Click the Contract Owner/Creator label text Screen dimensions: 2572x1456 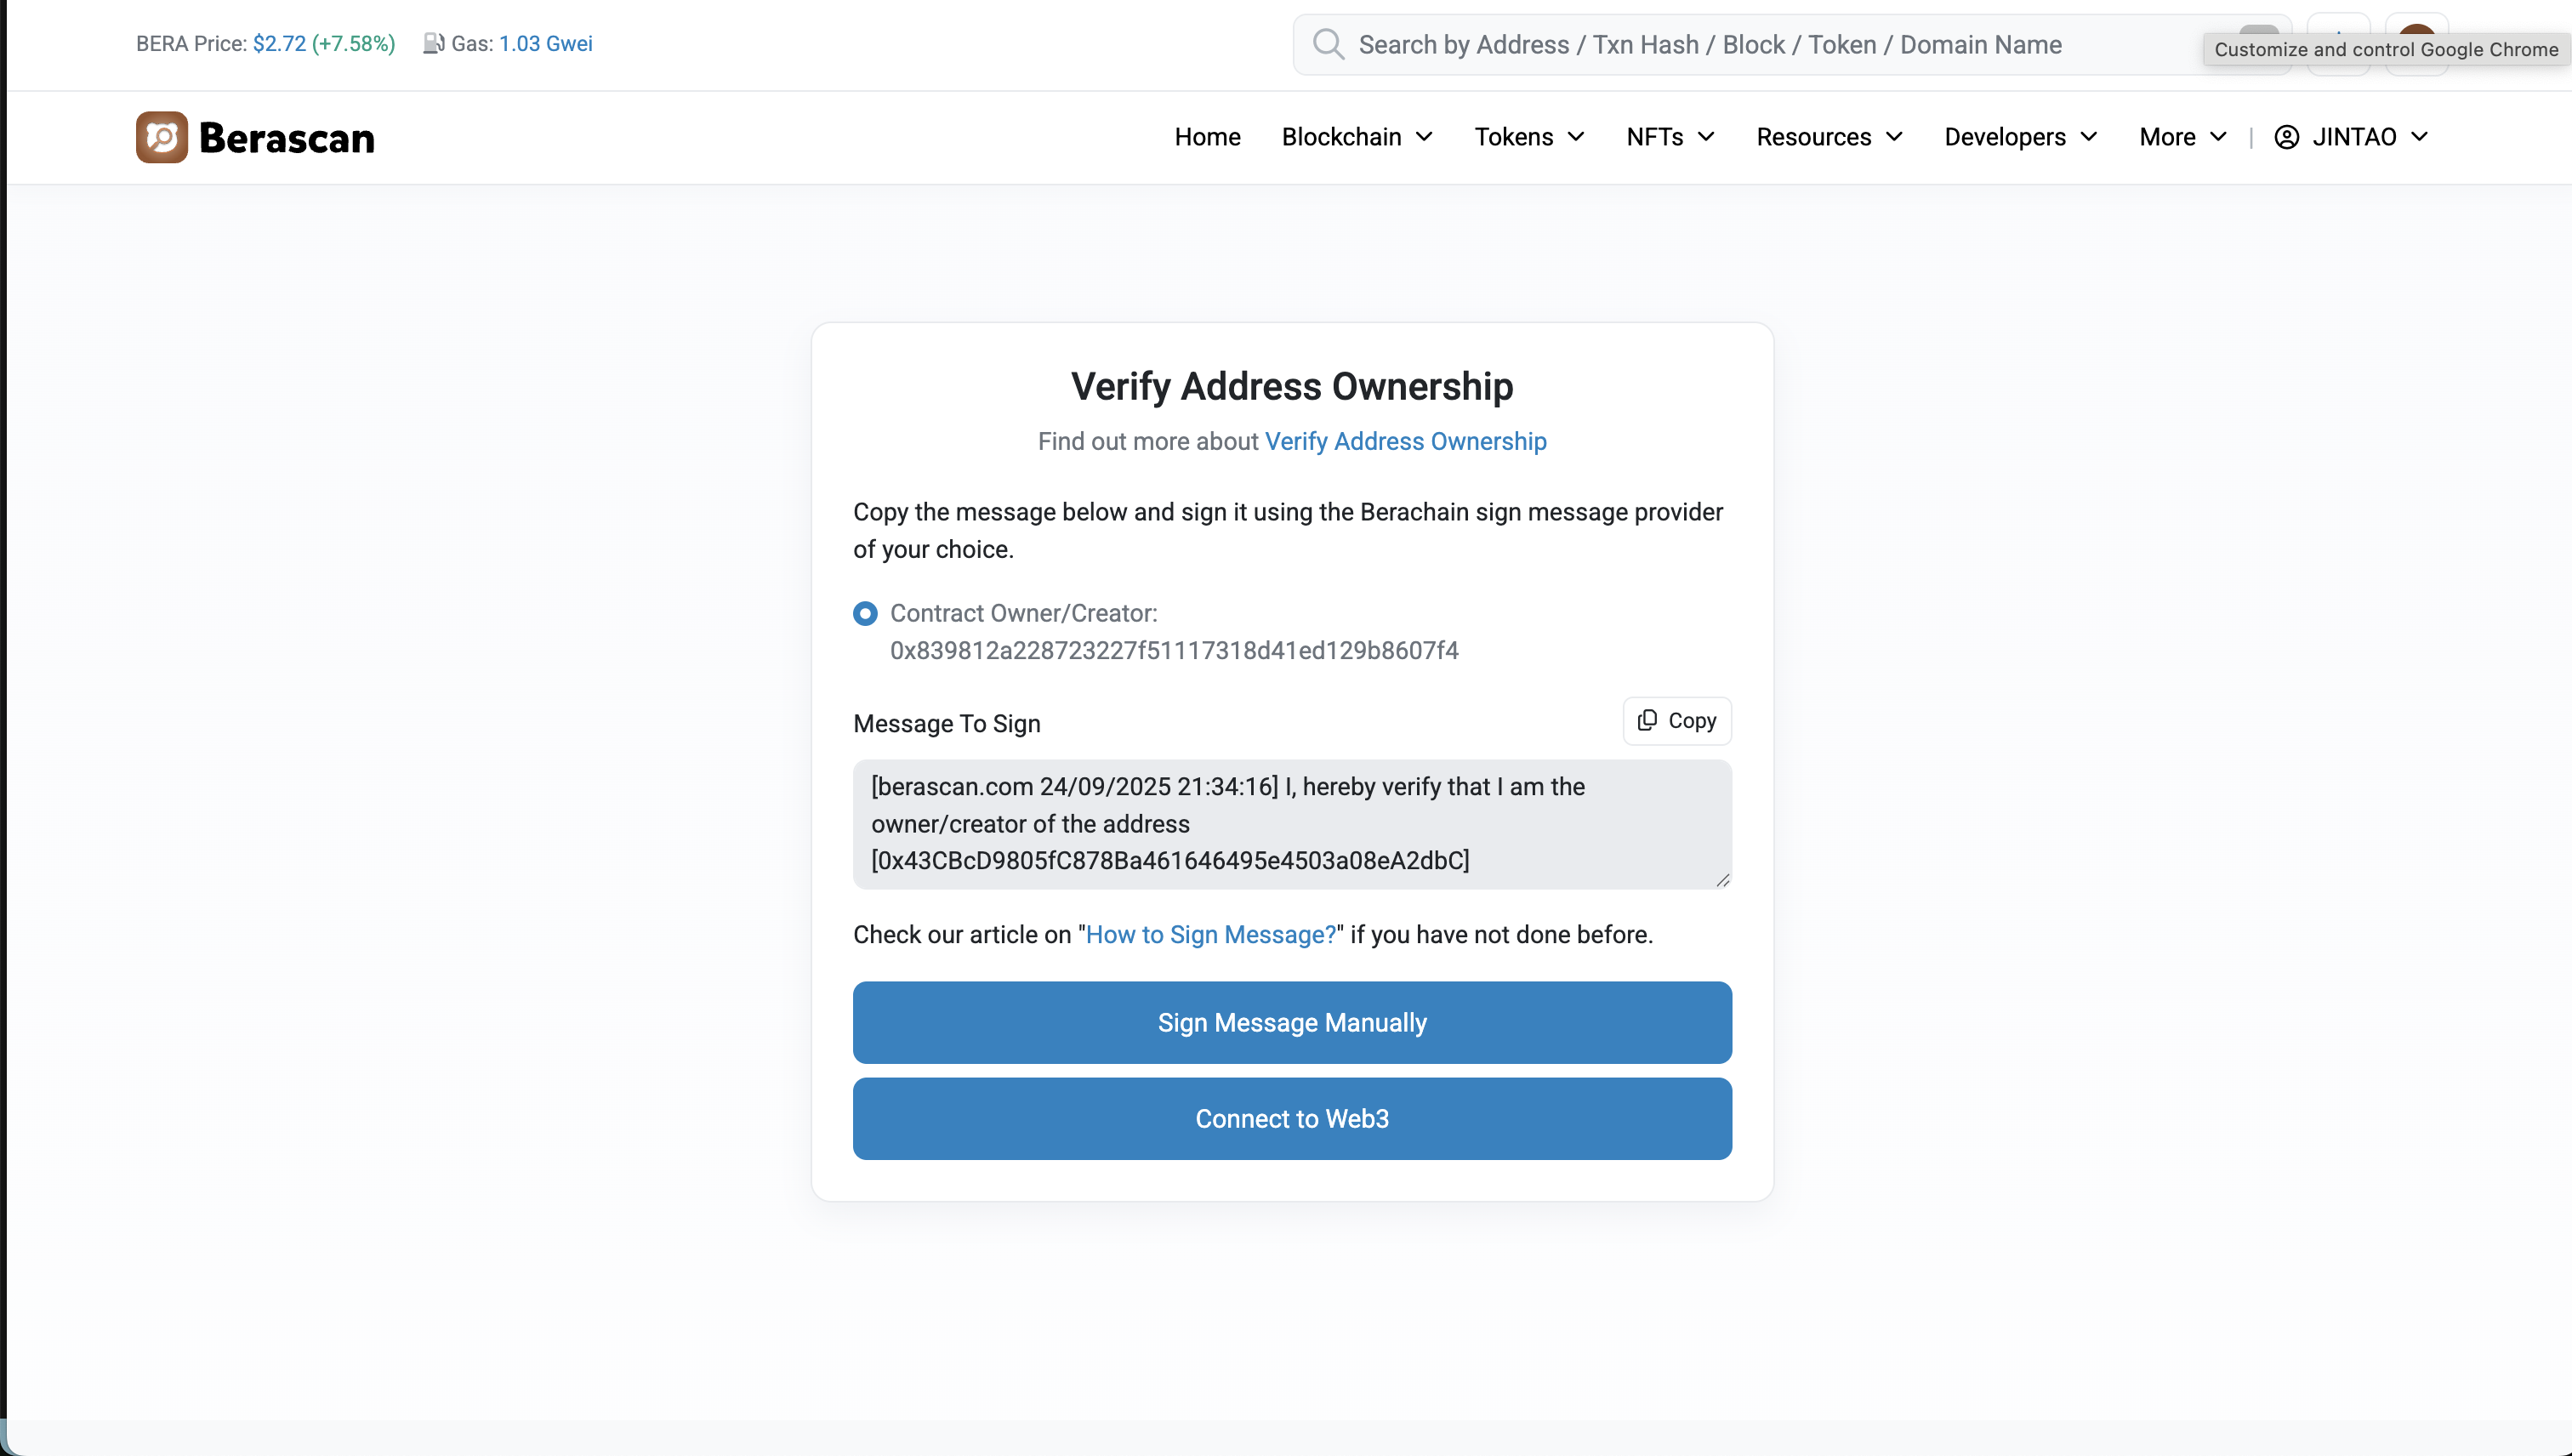coord(1024,613)
